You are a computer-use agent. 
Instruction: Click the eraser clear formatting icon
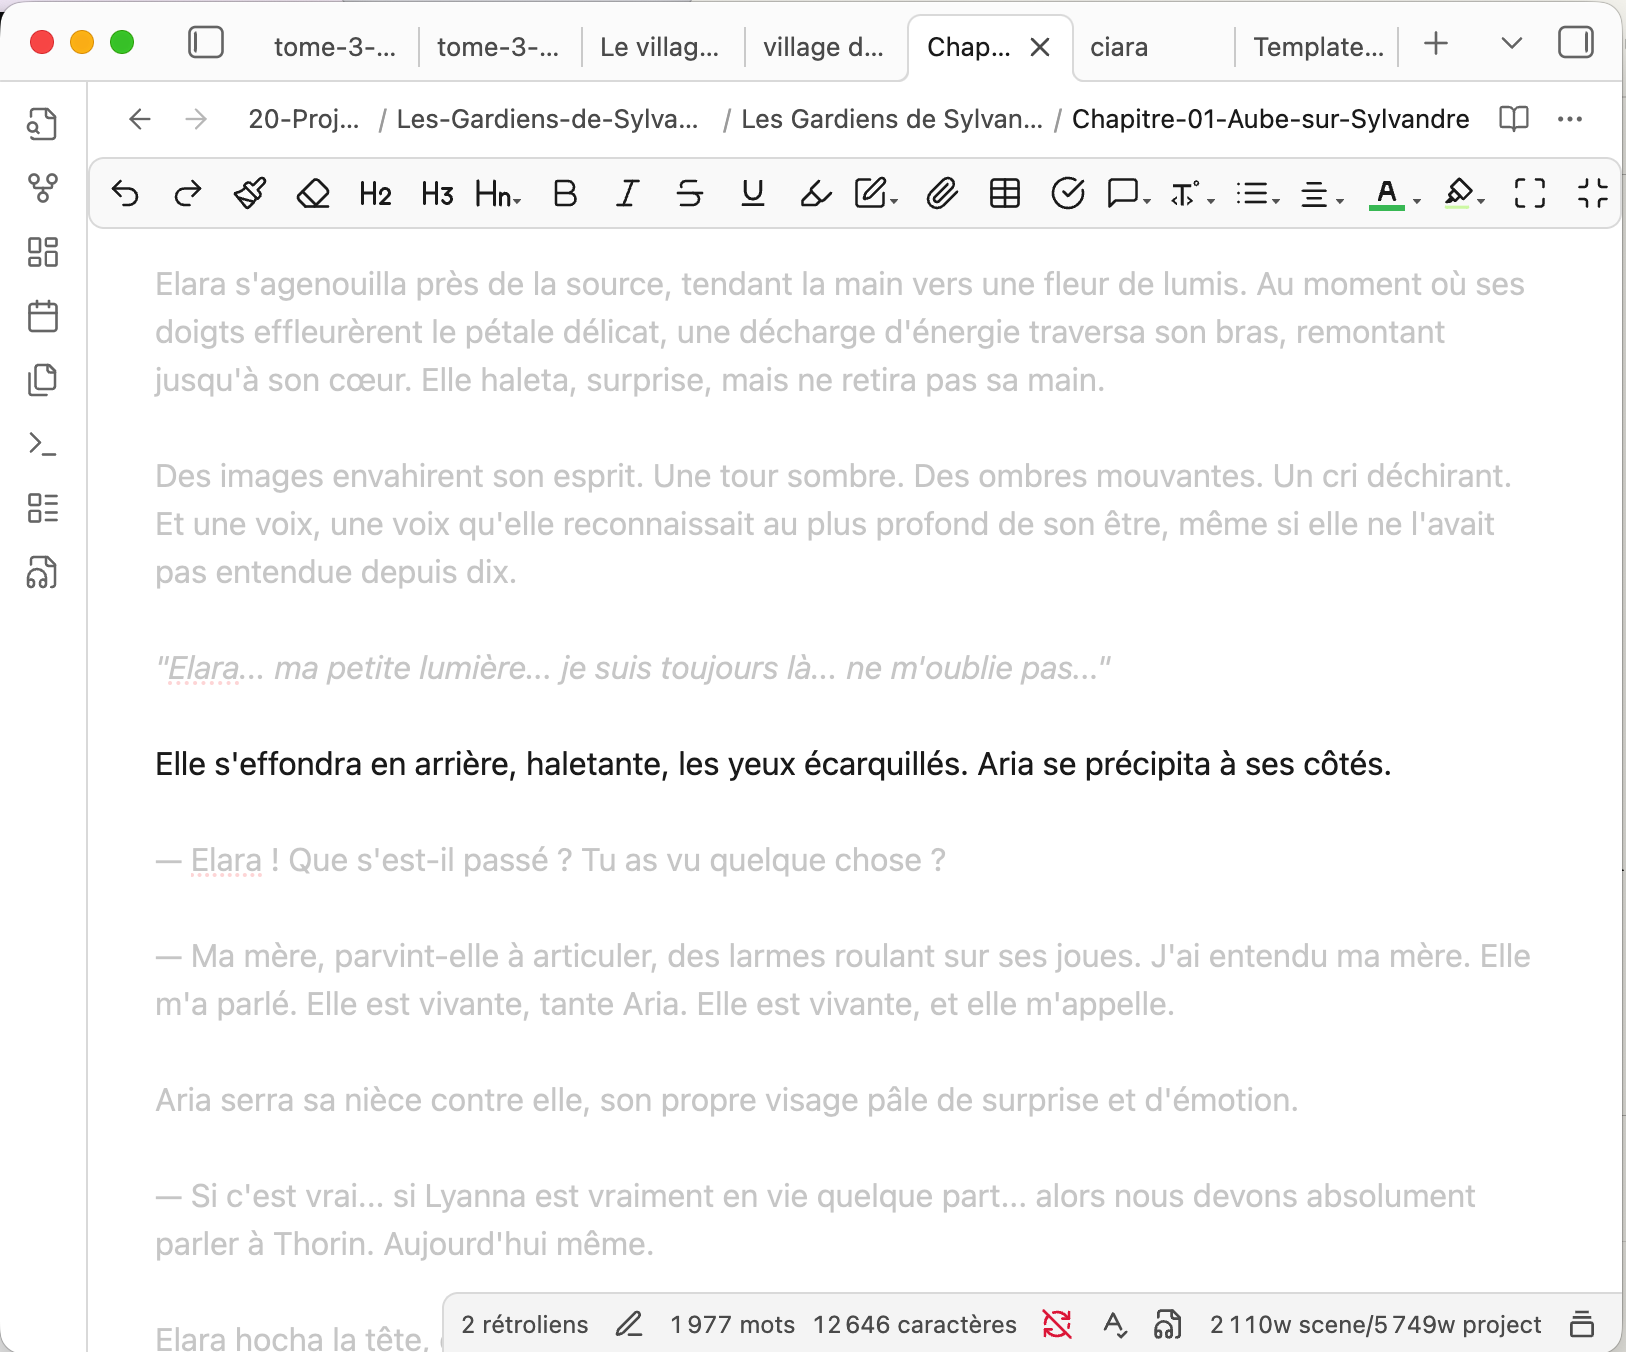point(313,193)
